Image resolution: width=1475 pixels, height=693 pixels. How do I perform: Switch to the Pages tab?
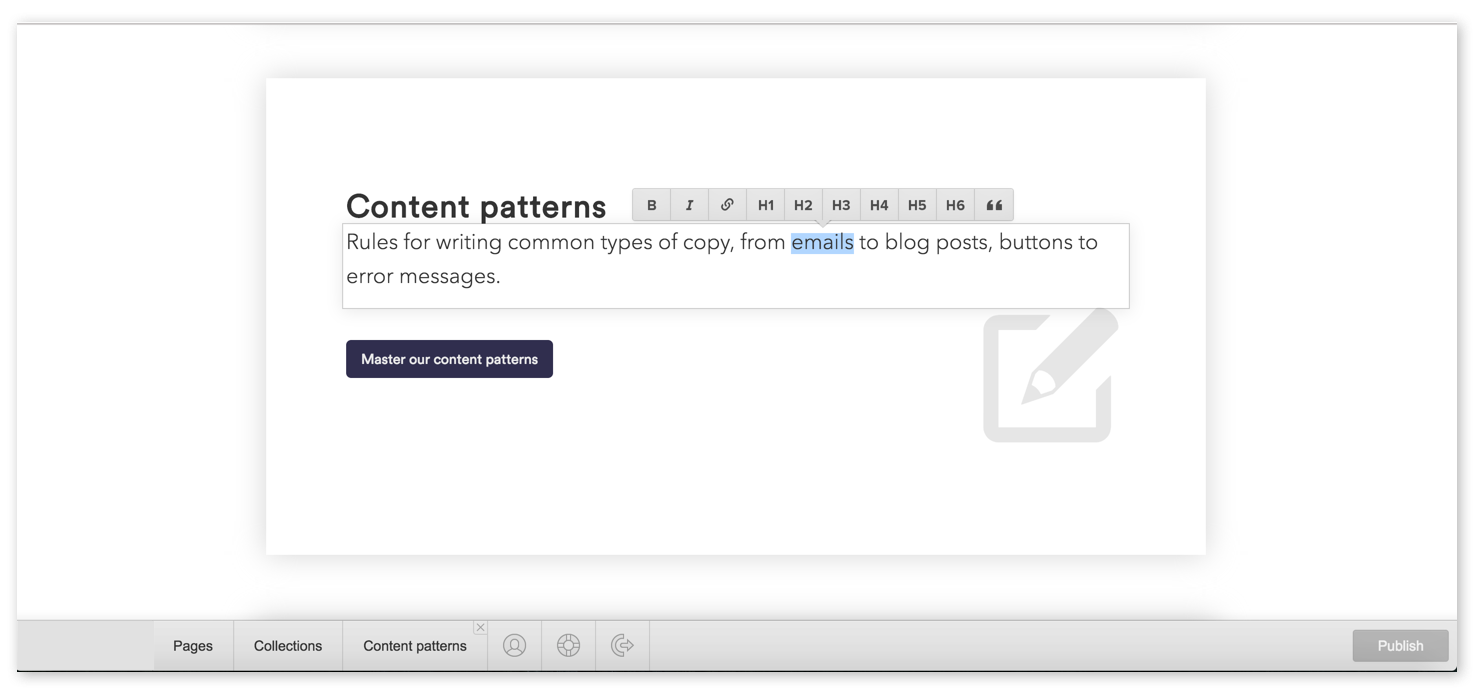tap(192, 645)
